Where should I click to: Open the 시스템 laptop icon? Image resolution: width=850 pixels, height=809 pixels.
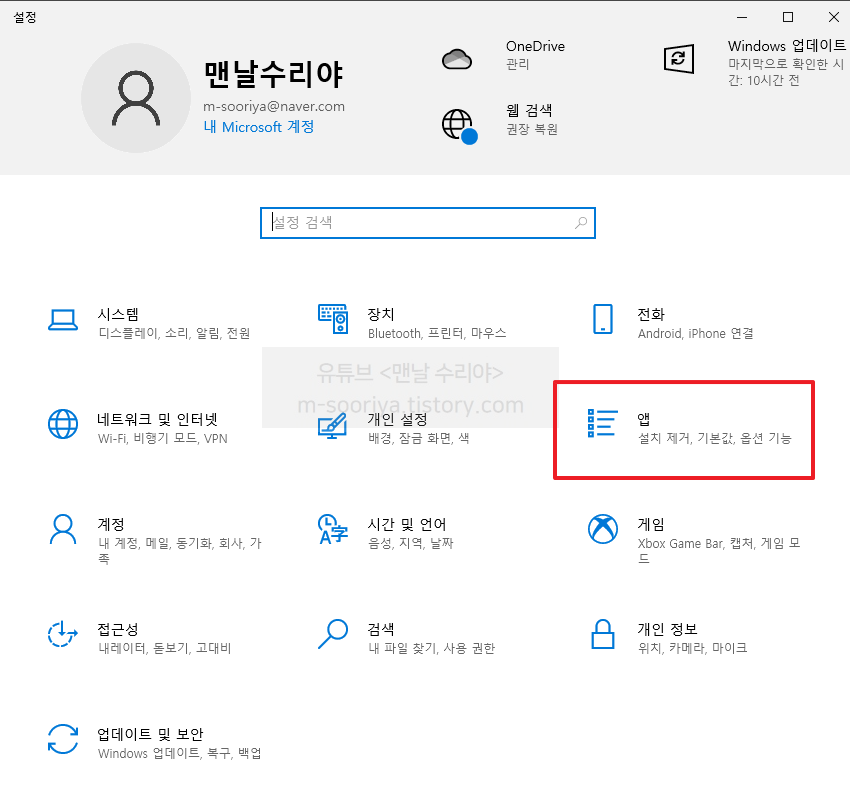pyautogui.click(x=63, y=319)
